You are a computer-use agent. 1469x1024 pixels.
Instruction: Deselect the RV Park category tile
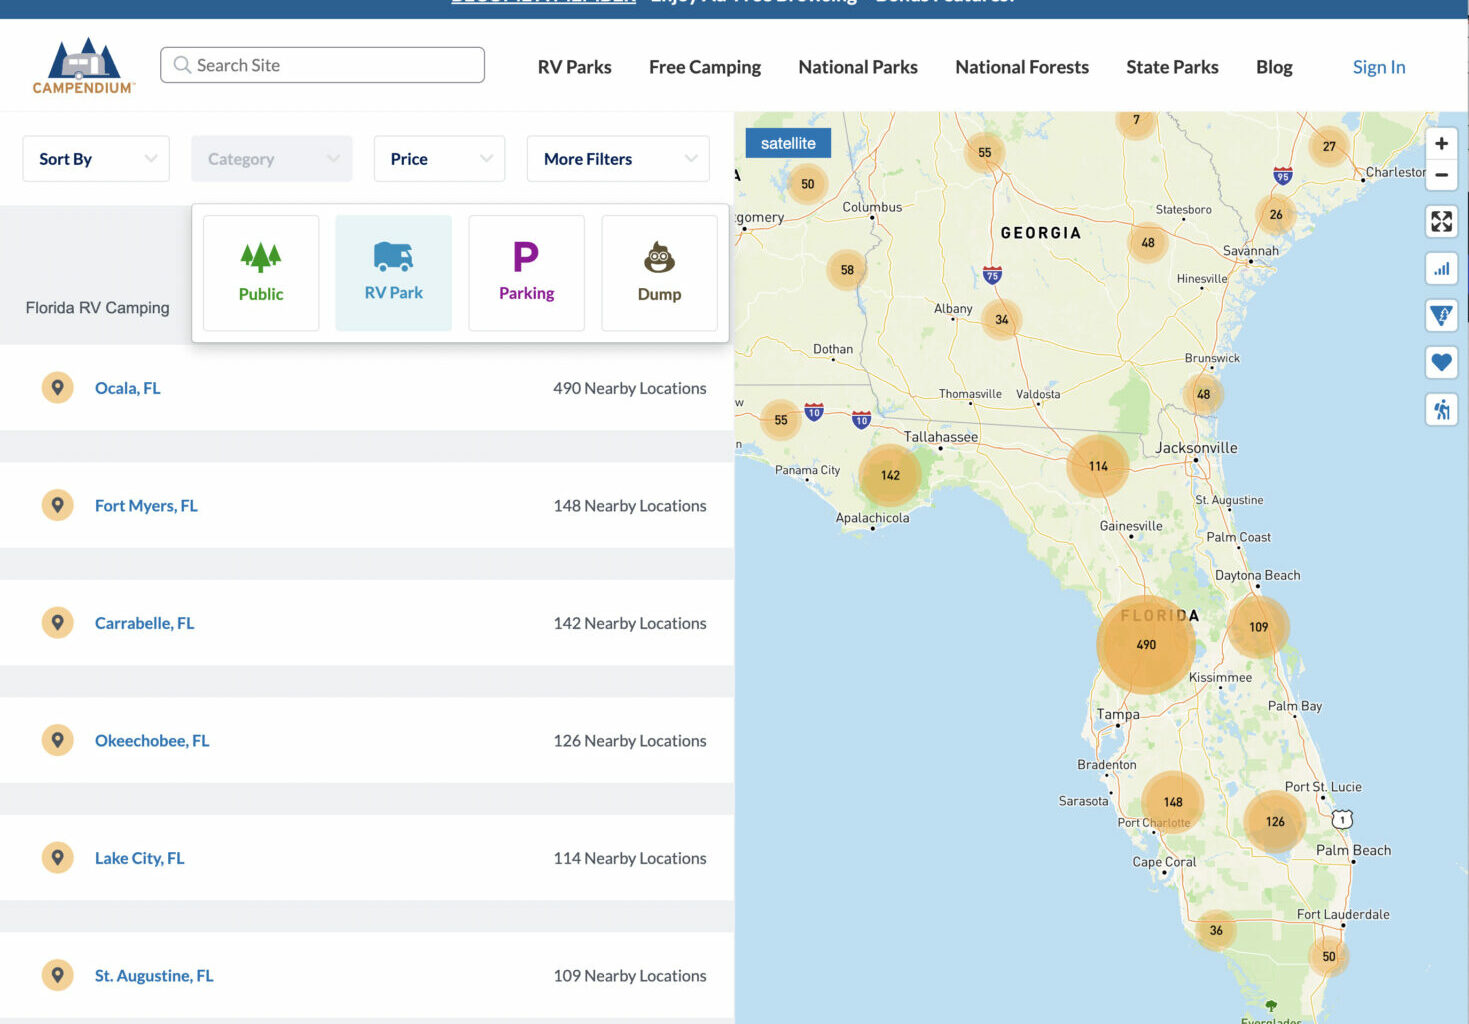[393, 273]
